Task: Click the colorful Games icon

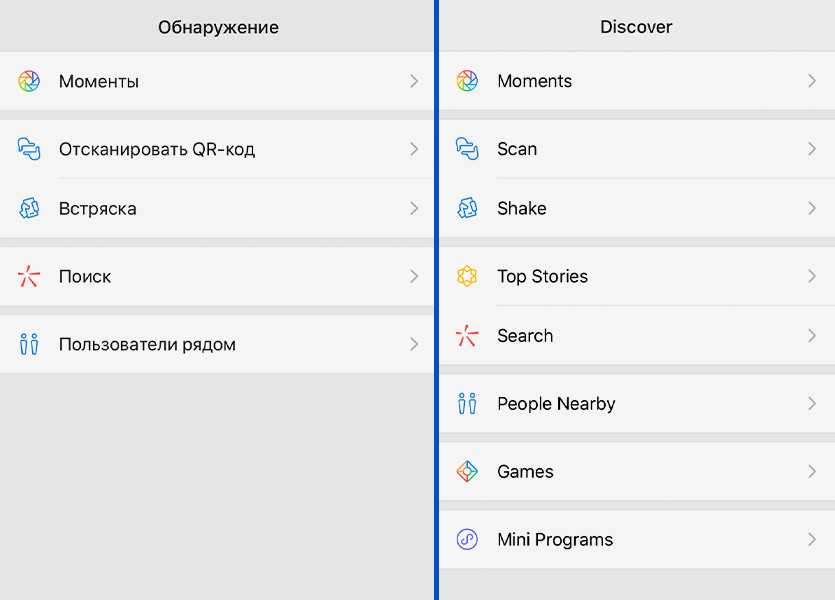Action: click(x=467, y=472)
